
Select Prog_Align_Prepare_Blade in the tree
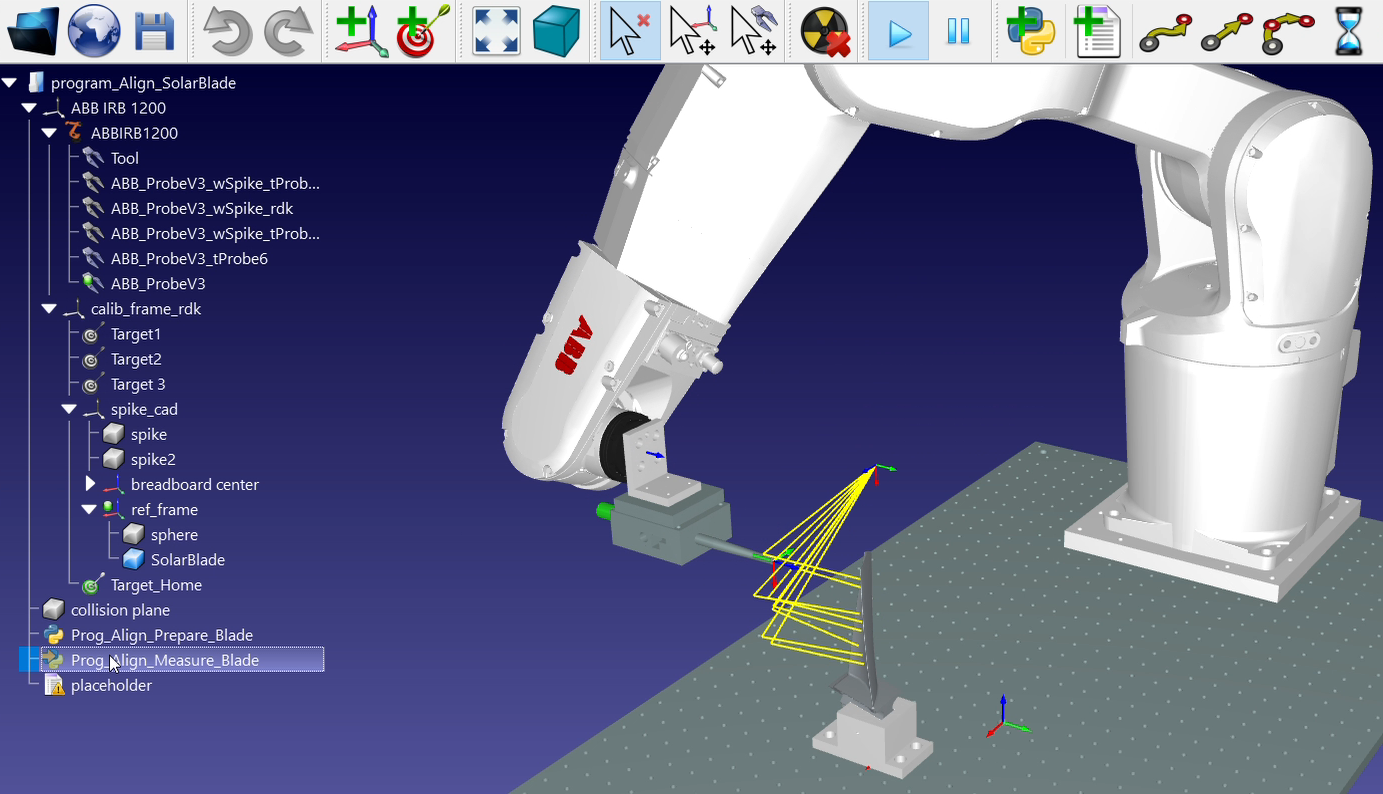coord(161,635)
